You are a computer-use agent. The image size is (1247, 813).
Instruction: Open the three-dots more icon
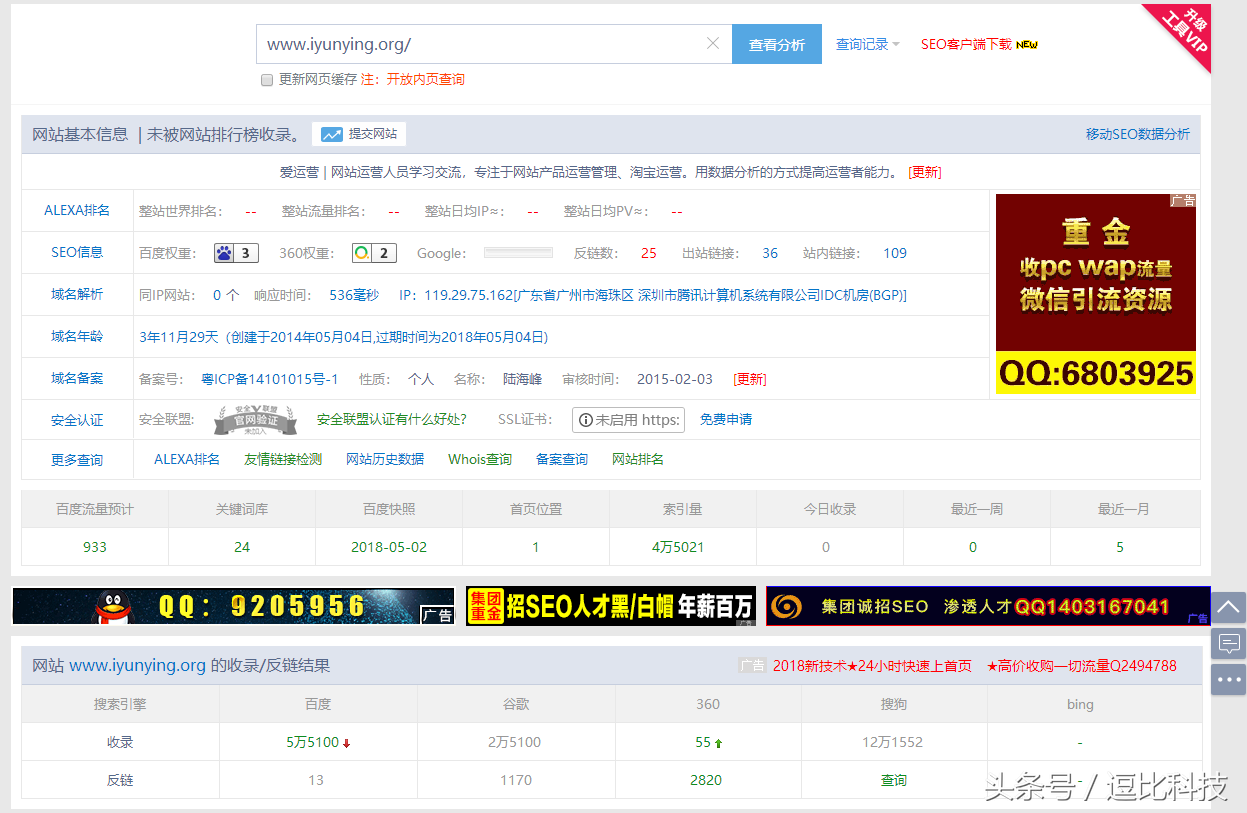point(1229,679)
